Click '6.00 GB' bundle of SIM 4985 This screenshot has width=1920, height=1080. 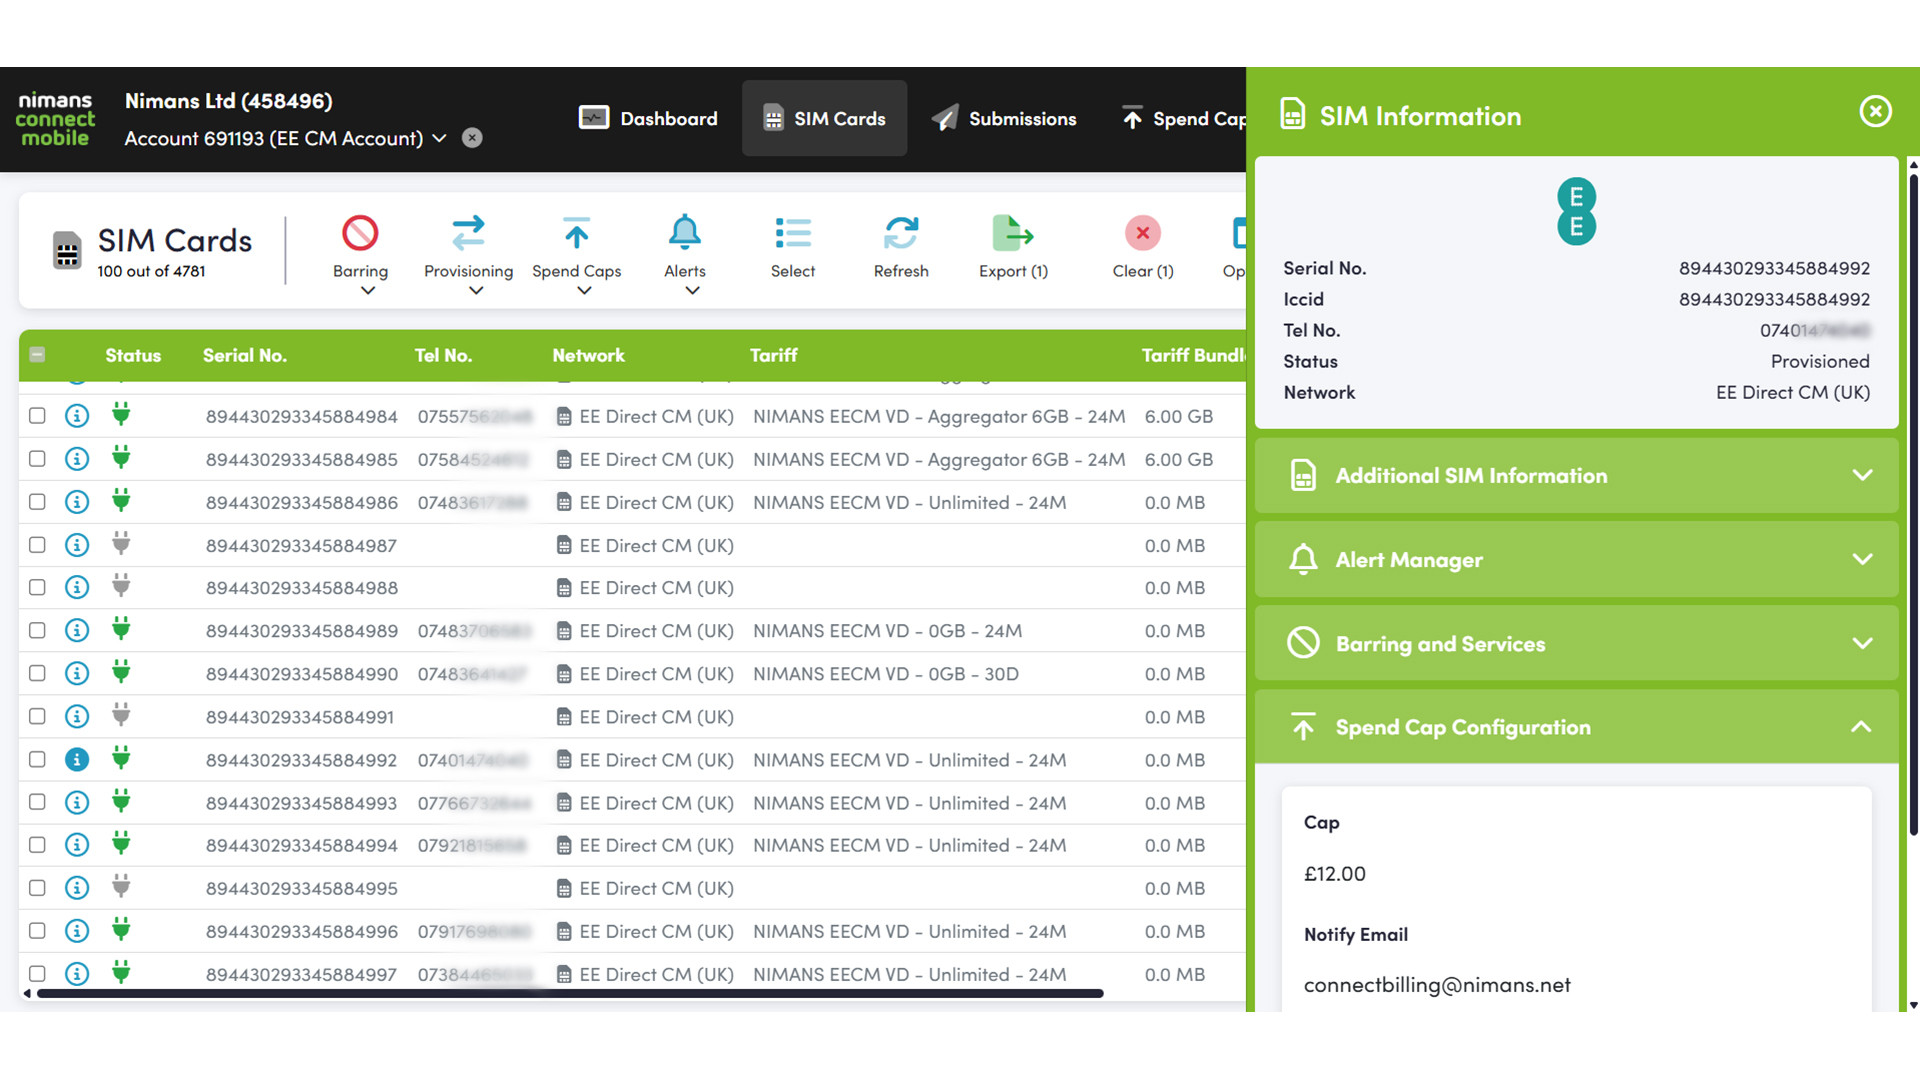(x=1179, y=459)
